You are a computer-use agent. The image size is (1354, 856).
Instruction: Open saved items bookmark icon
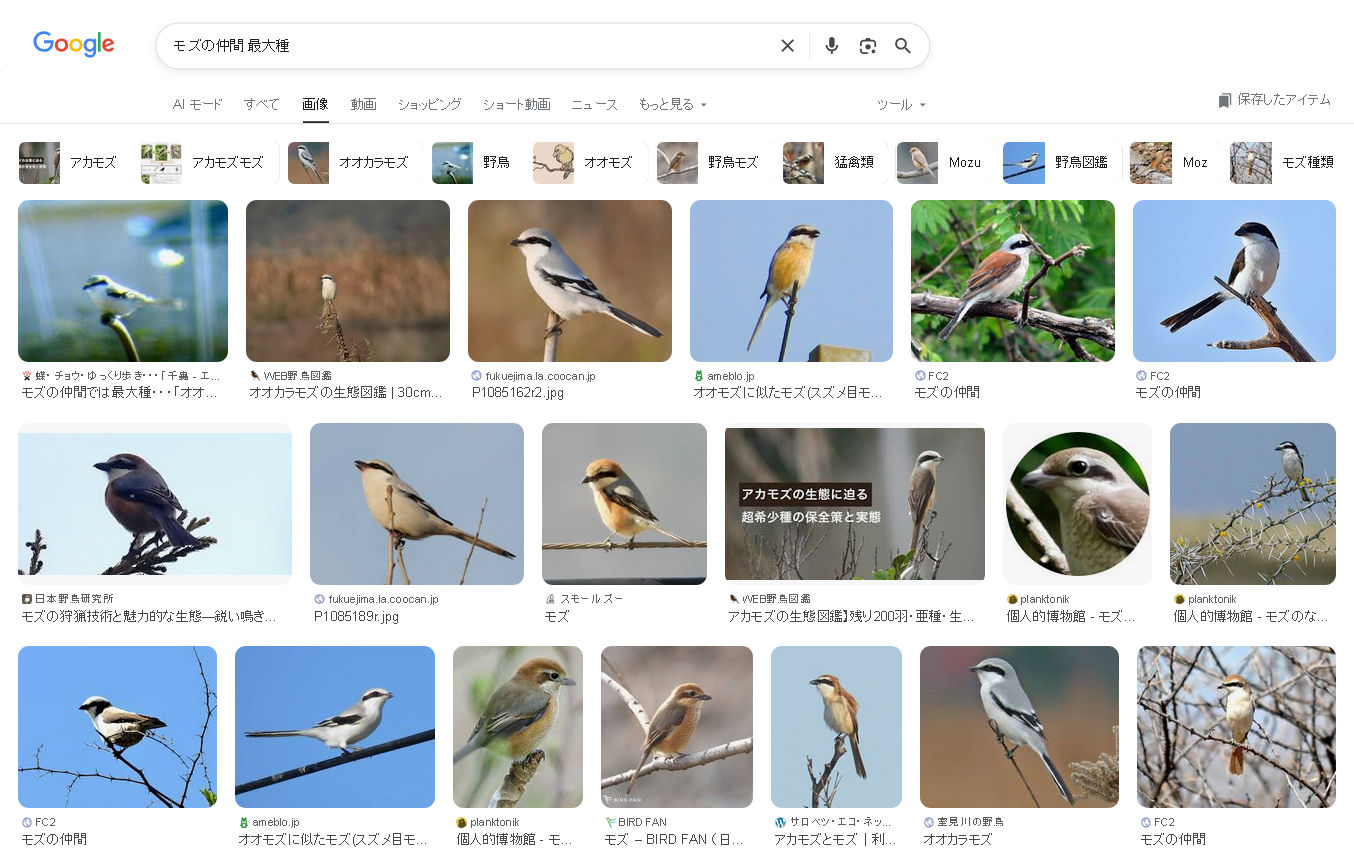(x=1225, y=100)
